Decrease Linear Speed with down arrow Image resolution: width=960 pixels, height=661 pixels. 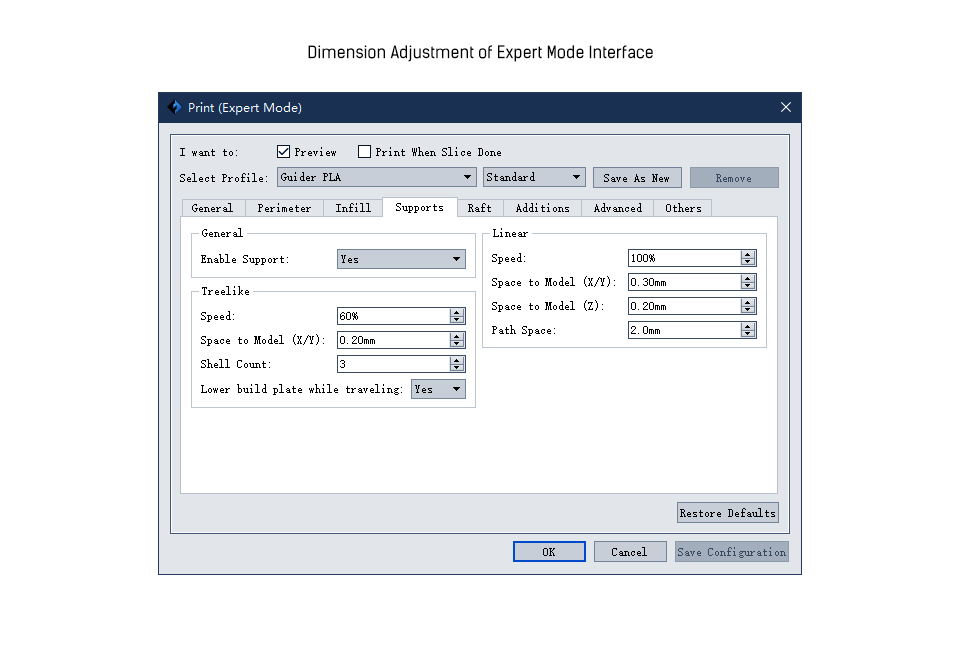point(748,262)
